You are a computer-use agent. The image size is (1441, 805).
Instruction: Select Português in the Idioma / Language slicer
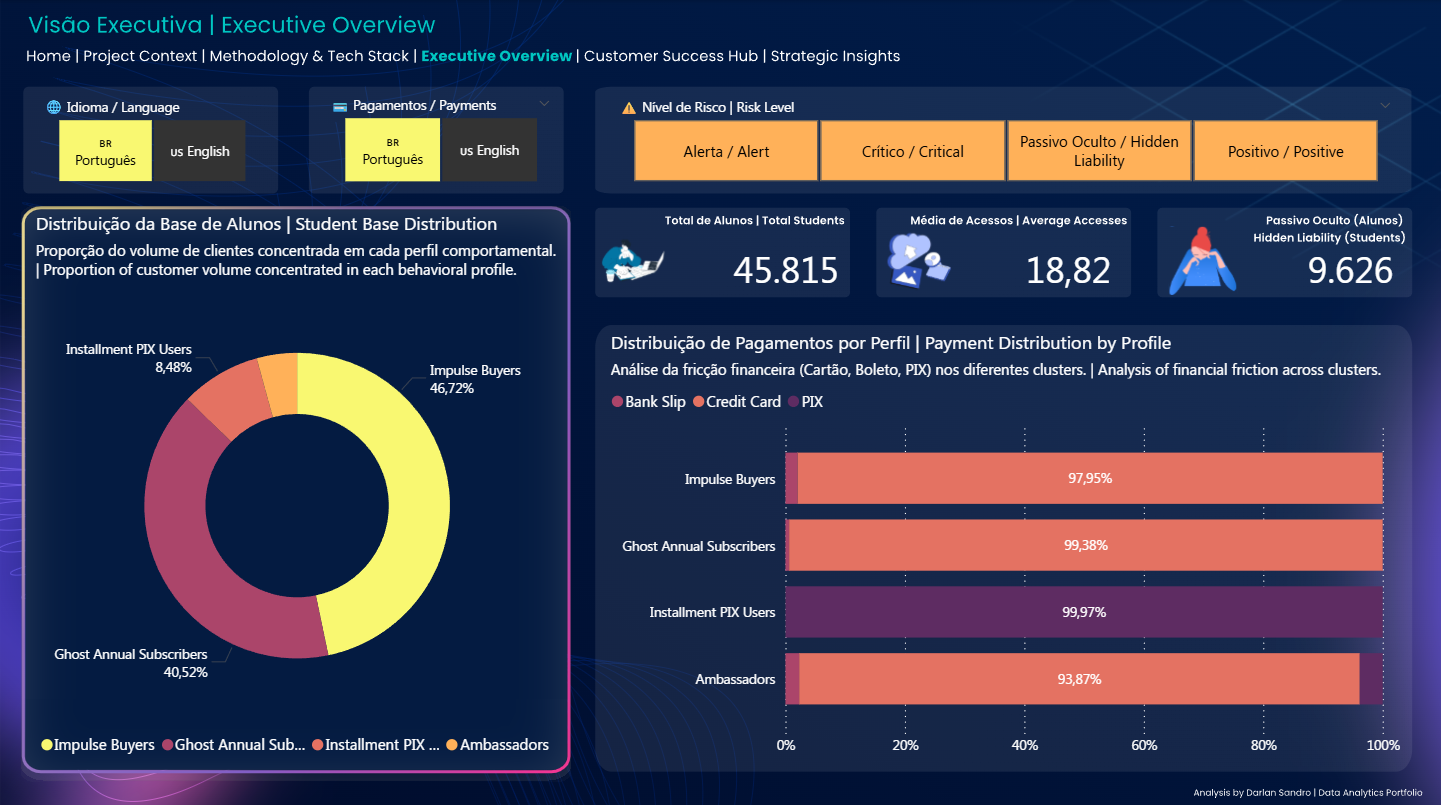105,151
